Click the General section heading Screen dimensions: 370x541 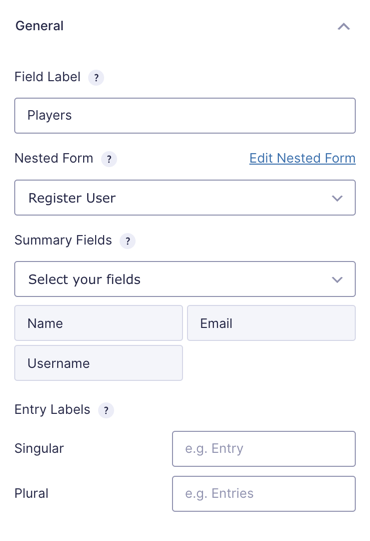click(x=39, y=26)
